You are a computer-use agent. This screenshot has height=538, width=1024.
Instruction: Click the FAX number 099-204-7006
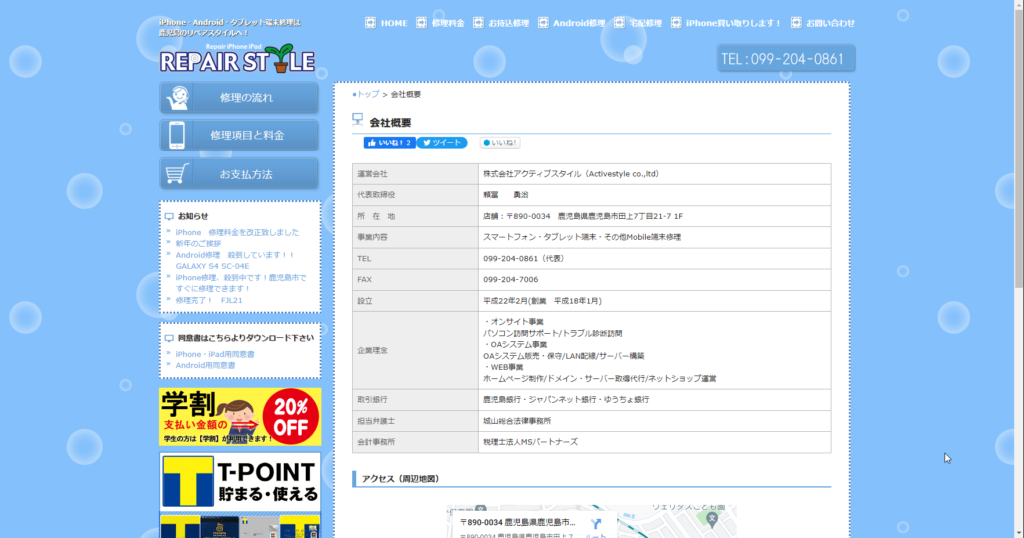(511, 279)
